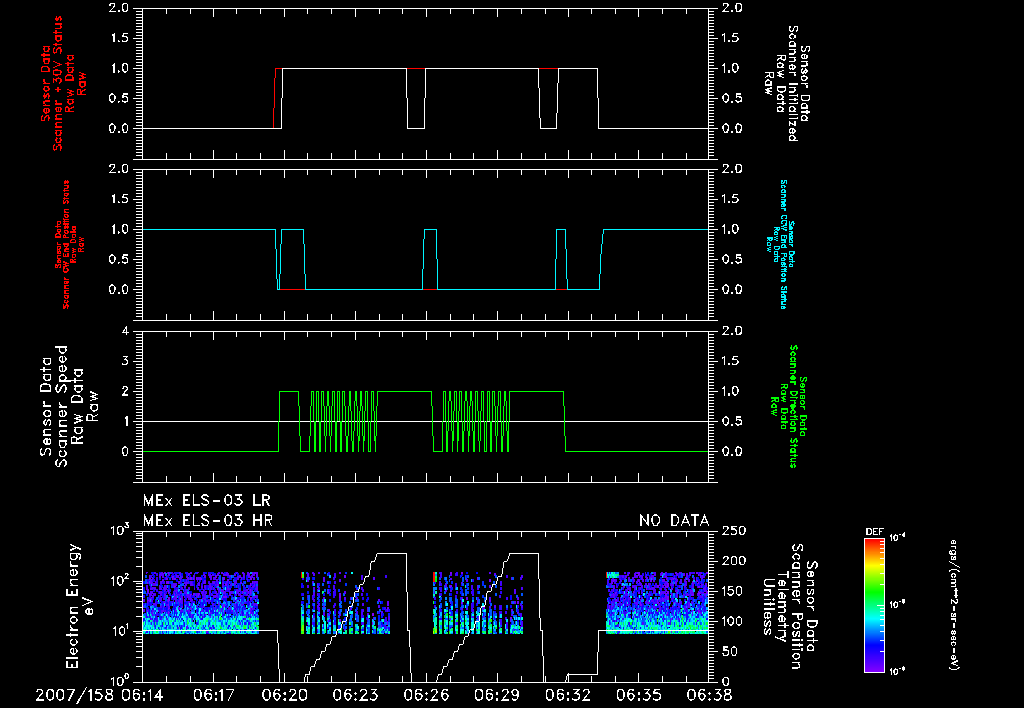
Task: Click the 06:32 time axis label
Action: tap(567, 695)
